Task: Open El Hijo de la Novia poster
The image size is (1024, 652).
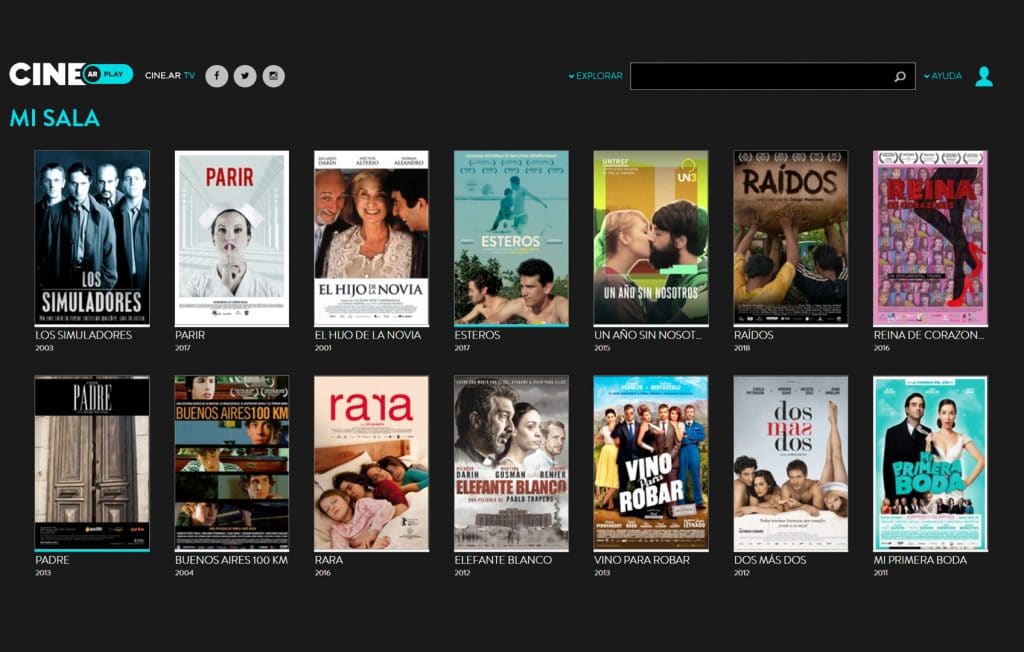Action: click(x=371, y=238)
